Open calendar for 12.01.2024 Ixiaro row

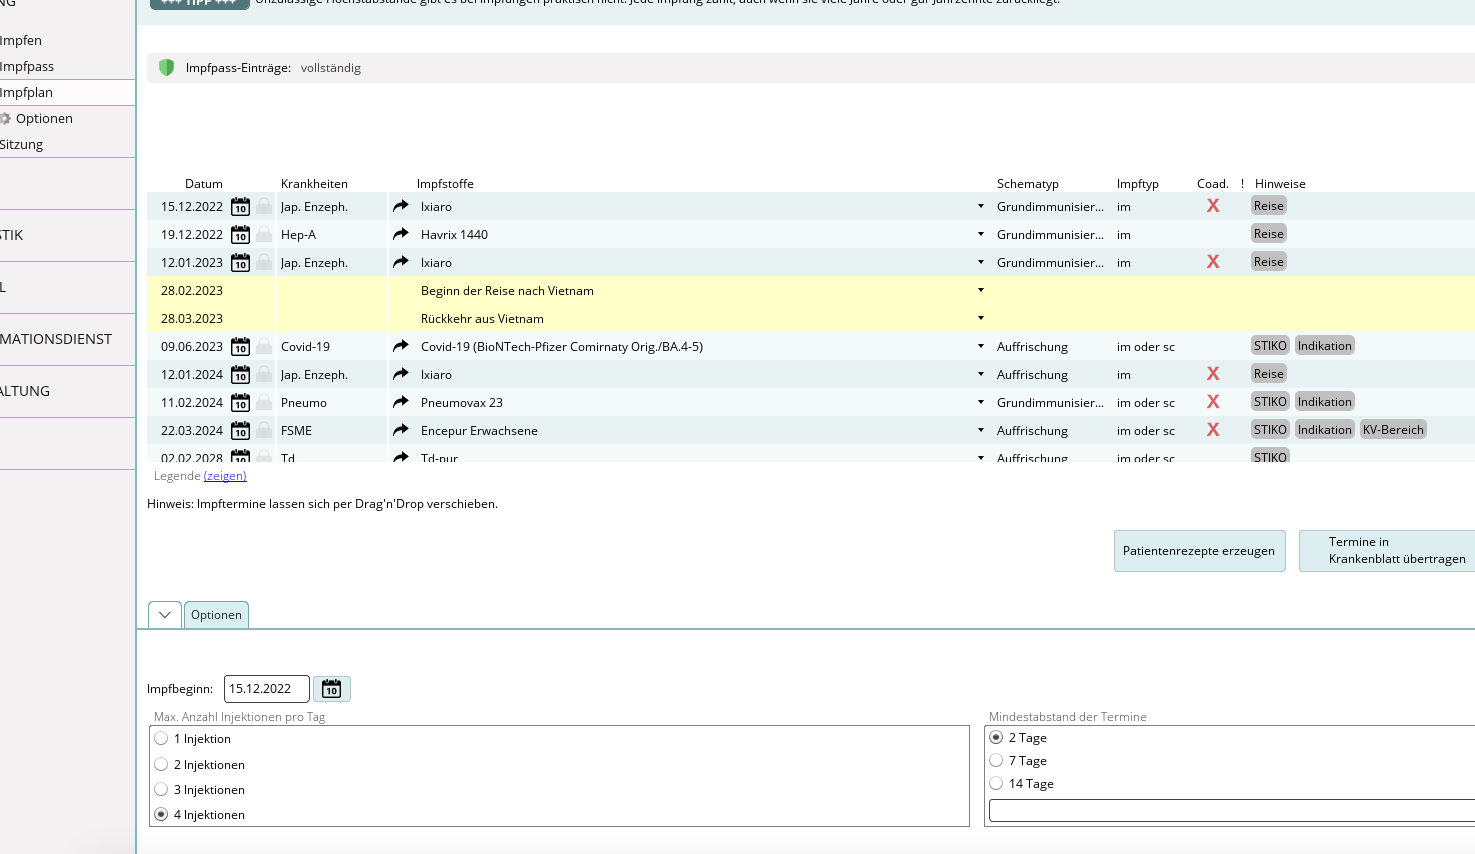tap(240, 375)
